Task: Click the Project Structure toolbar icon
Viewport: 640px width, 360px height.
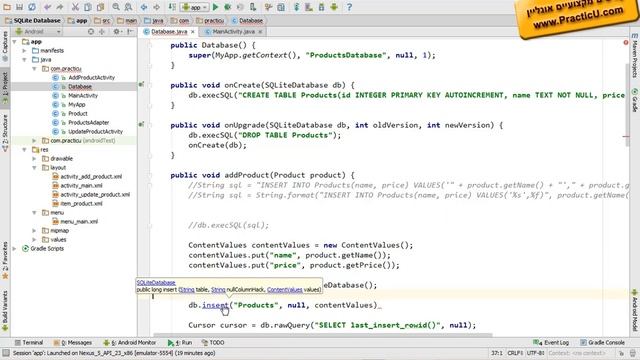Action: [x=281, y=7]
